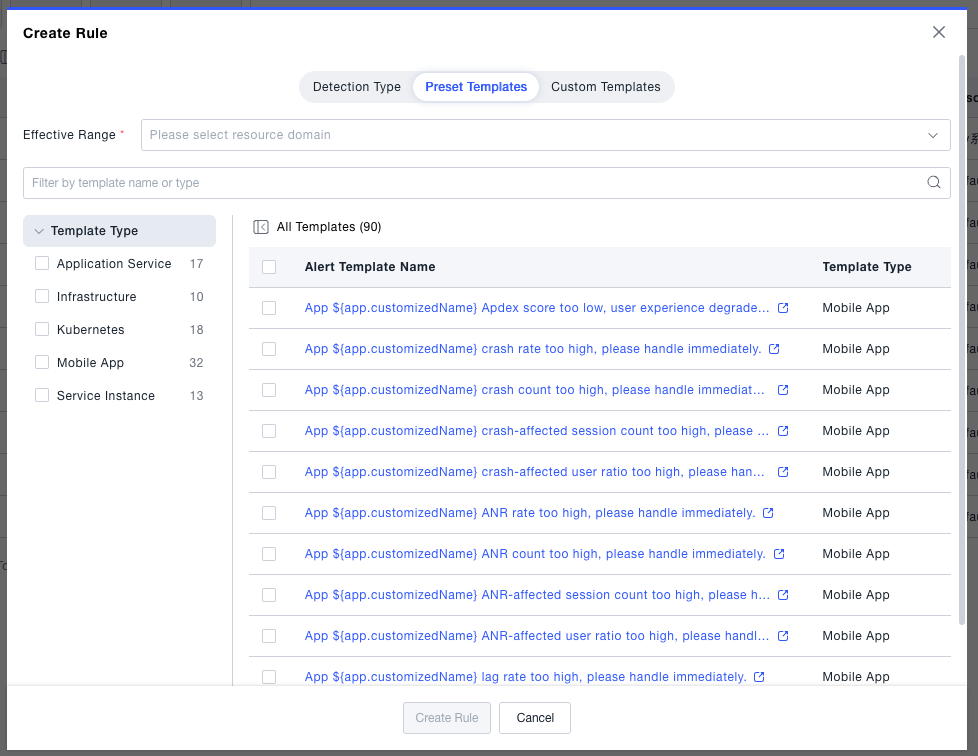Open the Effective Range resource domain dropdown
This screenshot has width=978, height=756.
546,135
